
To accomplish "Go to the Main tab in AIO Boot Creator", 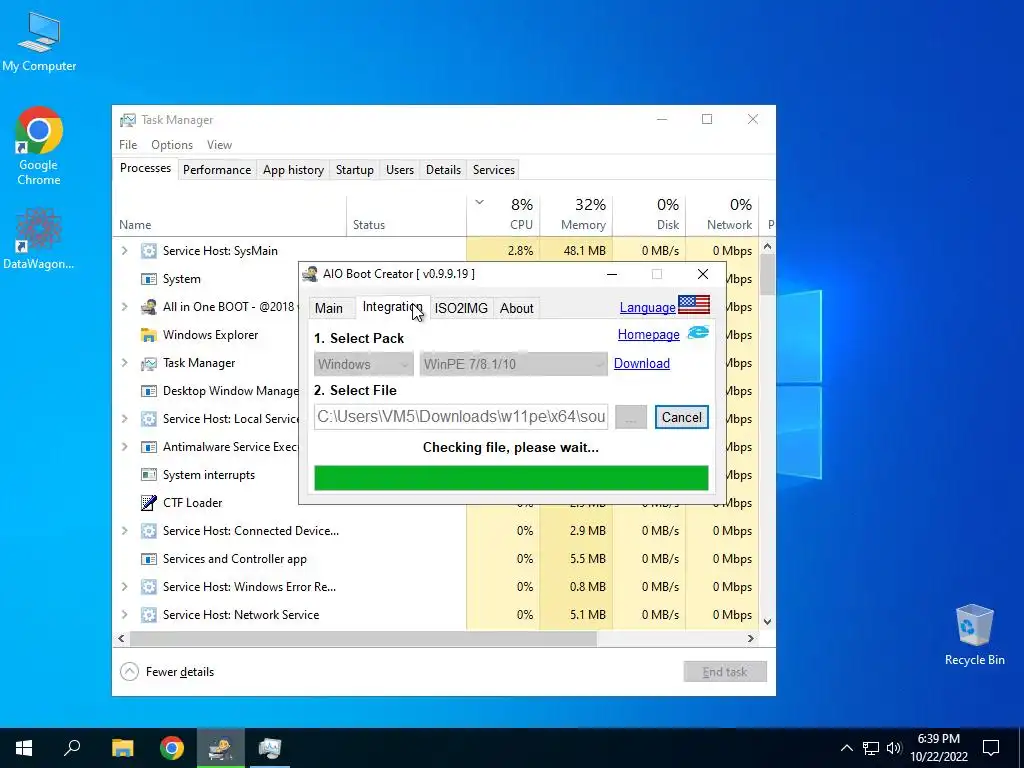I will [328, 308].
